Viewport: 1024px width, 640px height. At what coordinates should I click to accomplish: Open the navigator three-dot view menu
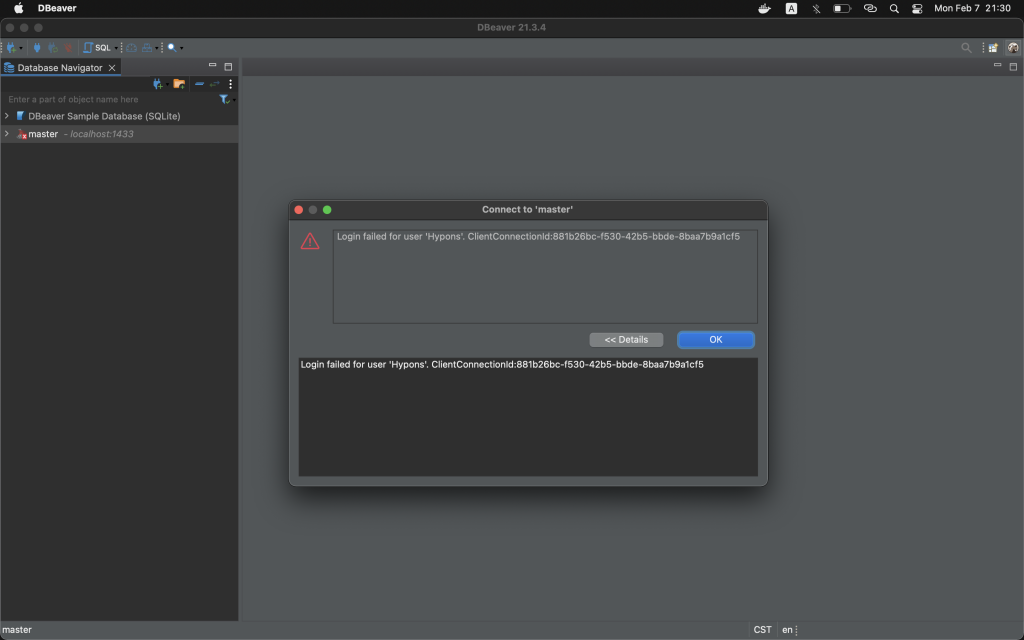coord(230,84)
